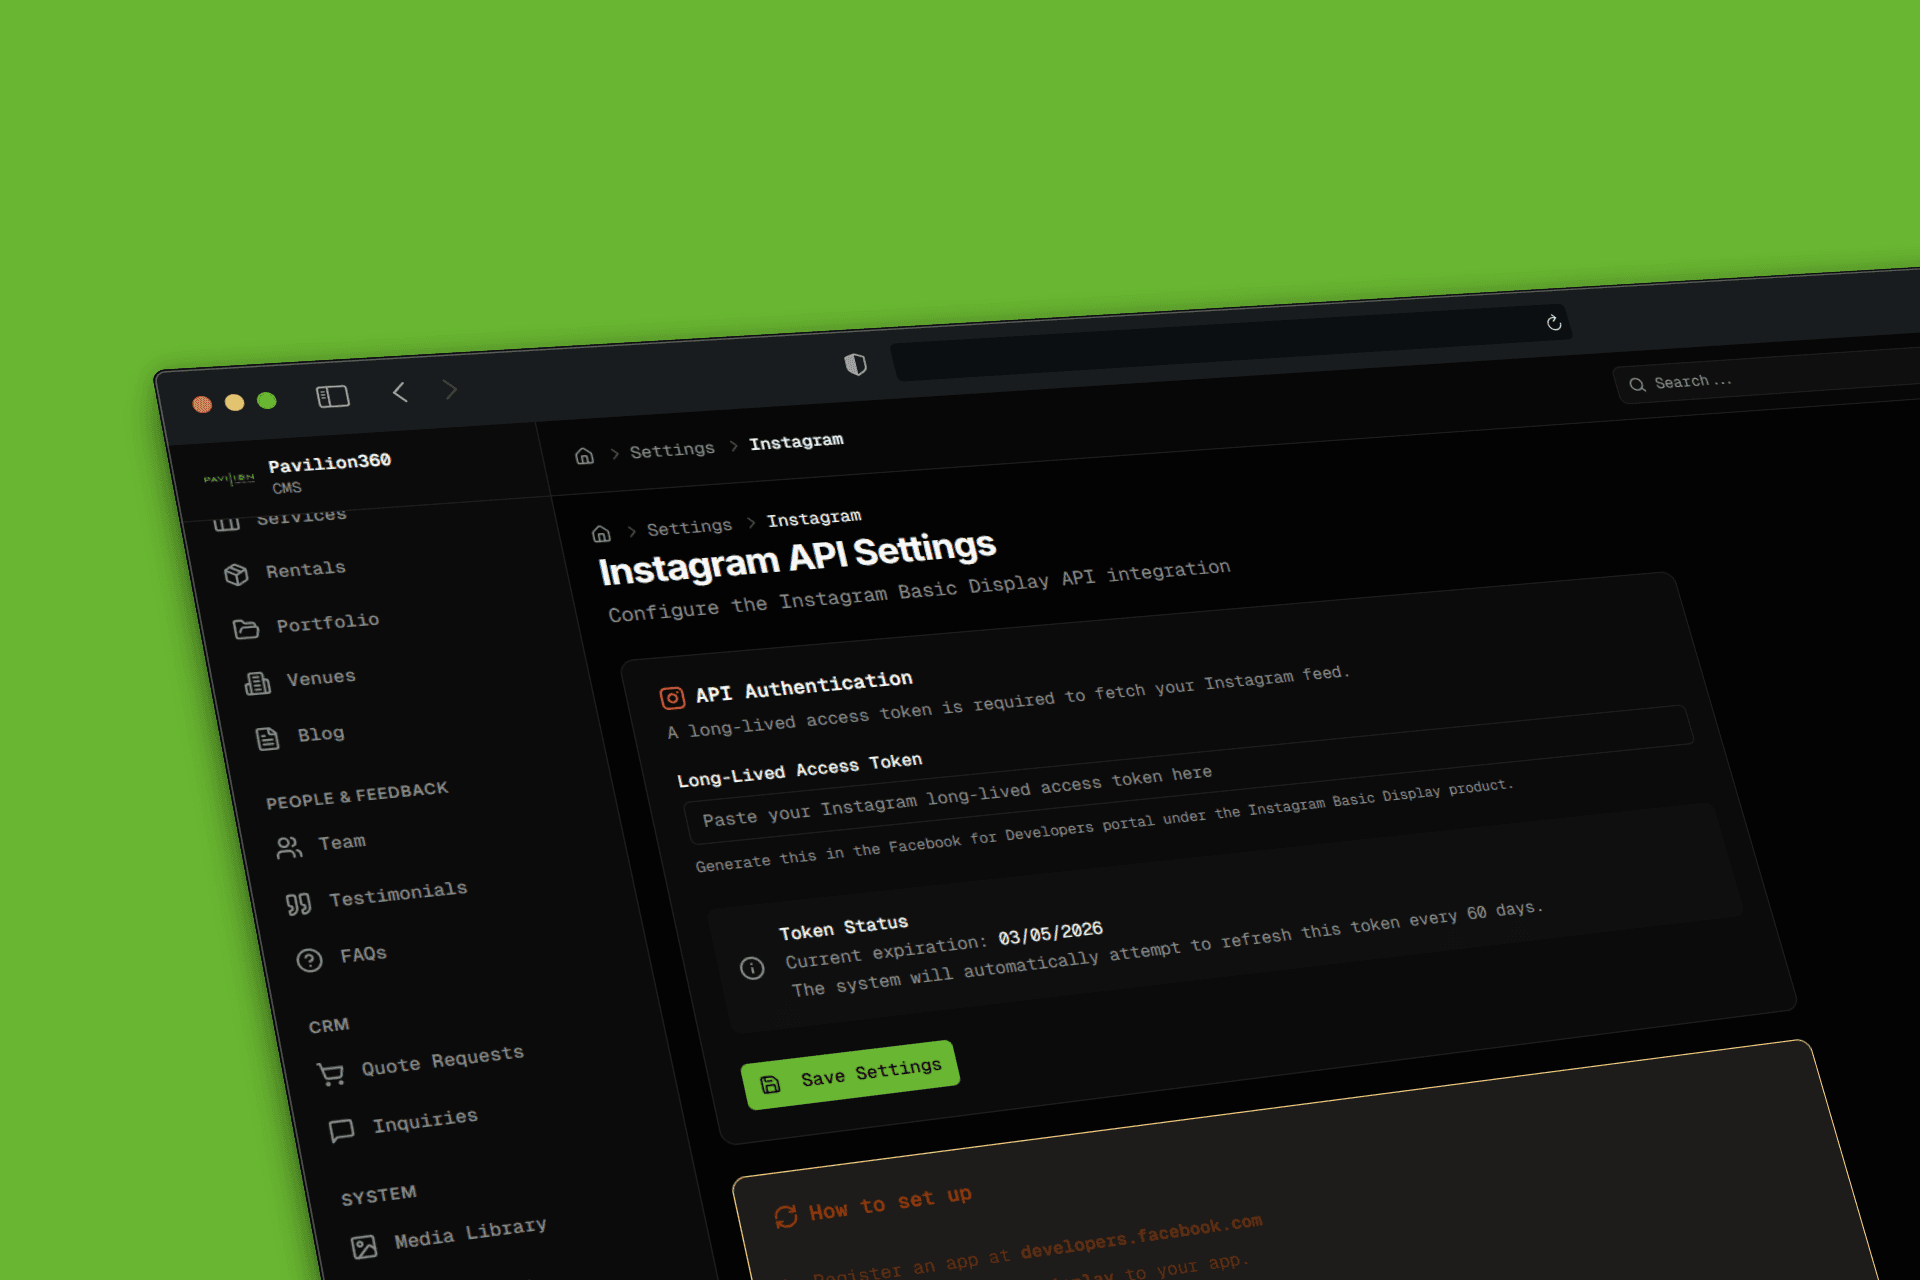Click the Save Settings button

click(851, 1075)
